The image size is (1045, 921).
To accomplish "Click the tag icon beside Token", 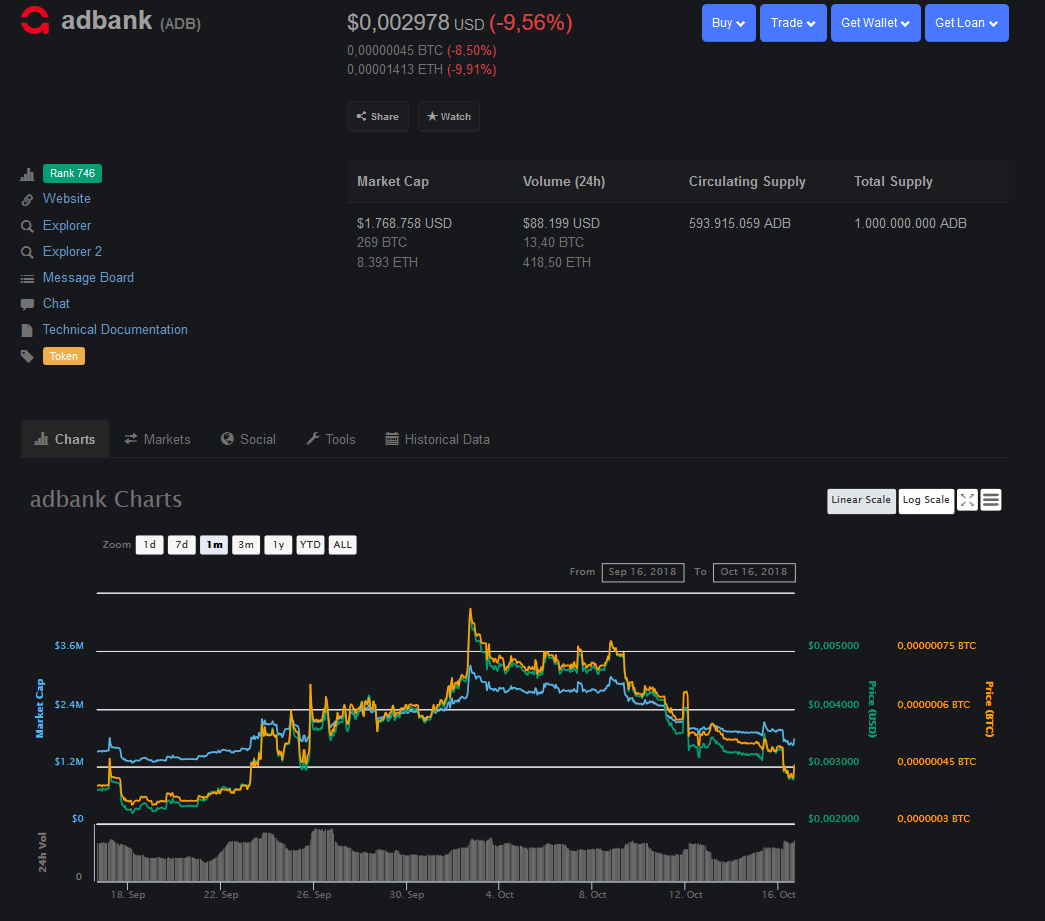I will [x=27, y=357].
